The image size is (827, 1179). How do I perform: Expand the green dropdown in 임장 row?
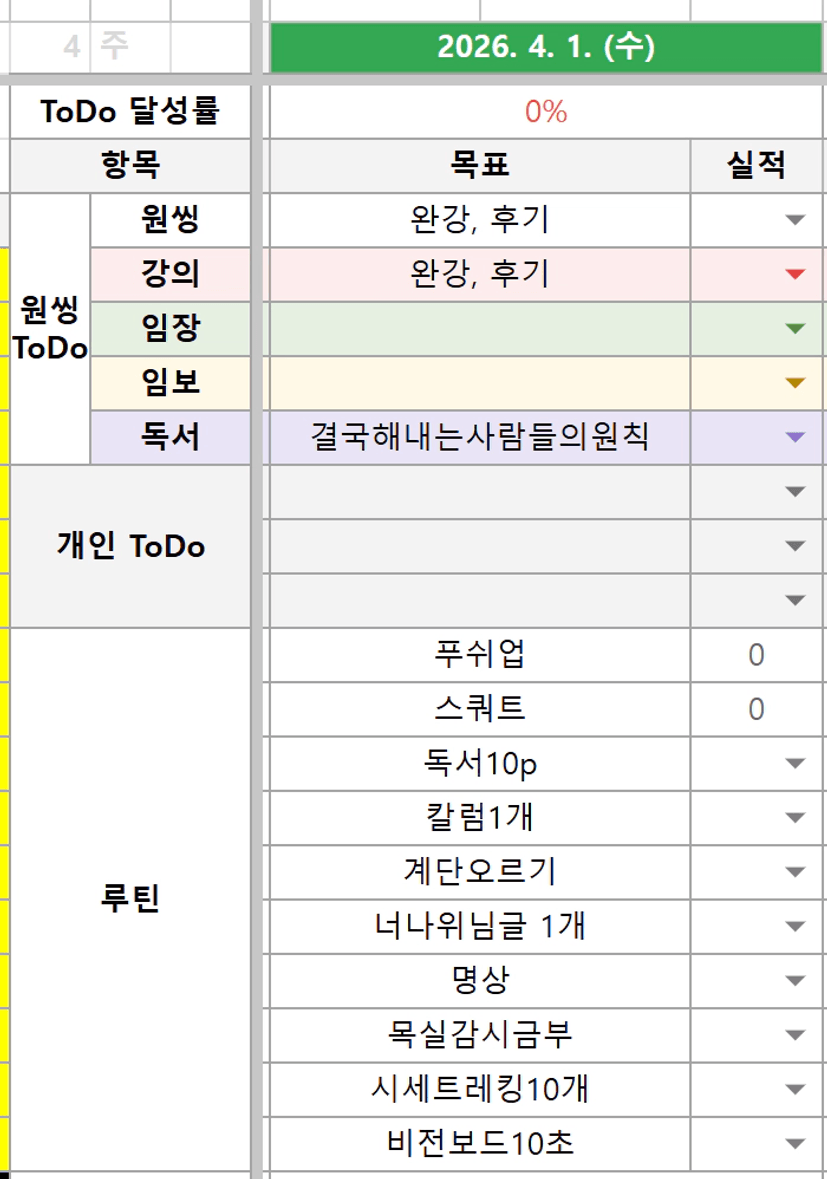tap(796, 328)
